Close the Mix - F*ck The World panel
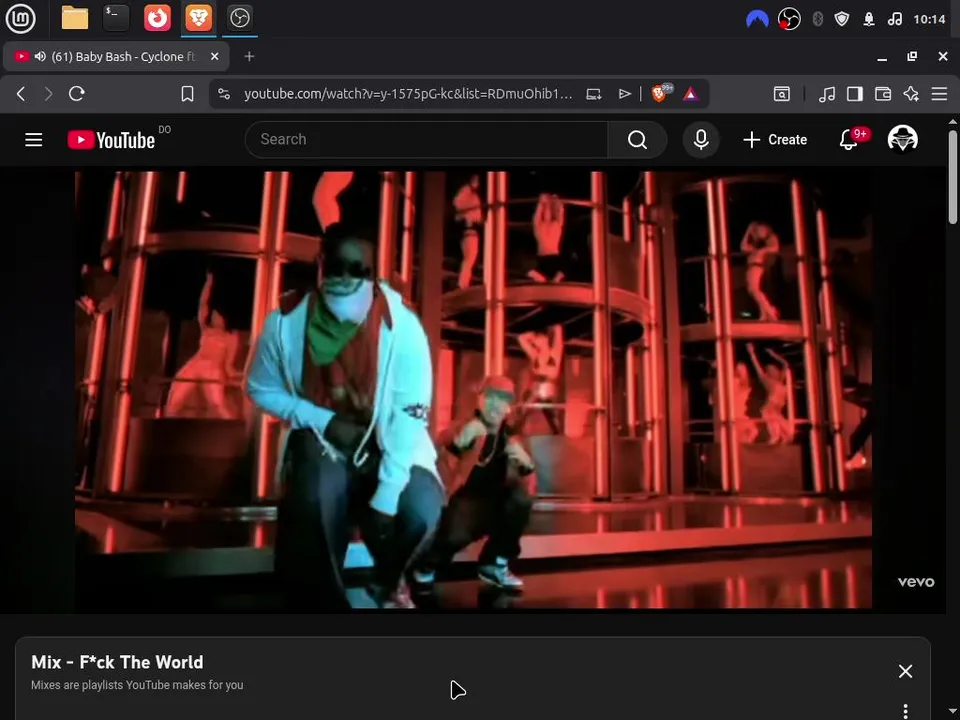 [906, 671]
